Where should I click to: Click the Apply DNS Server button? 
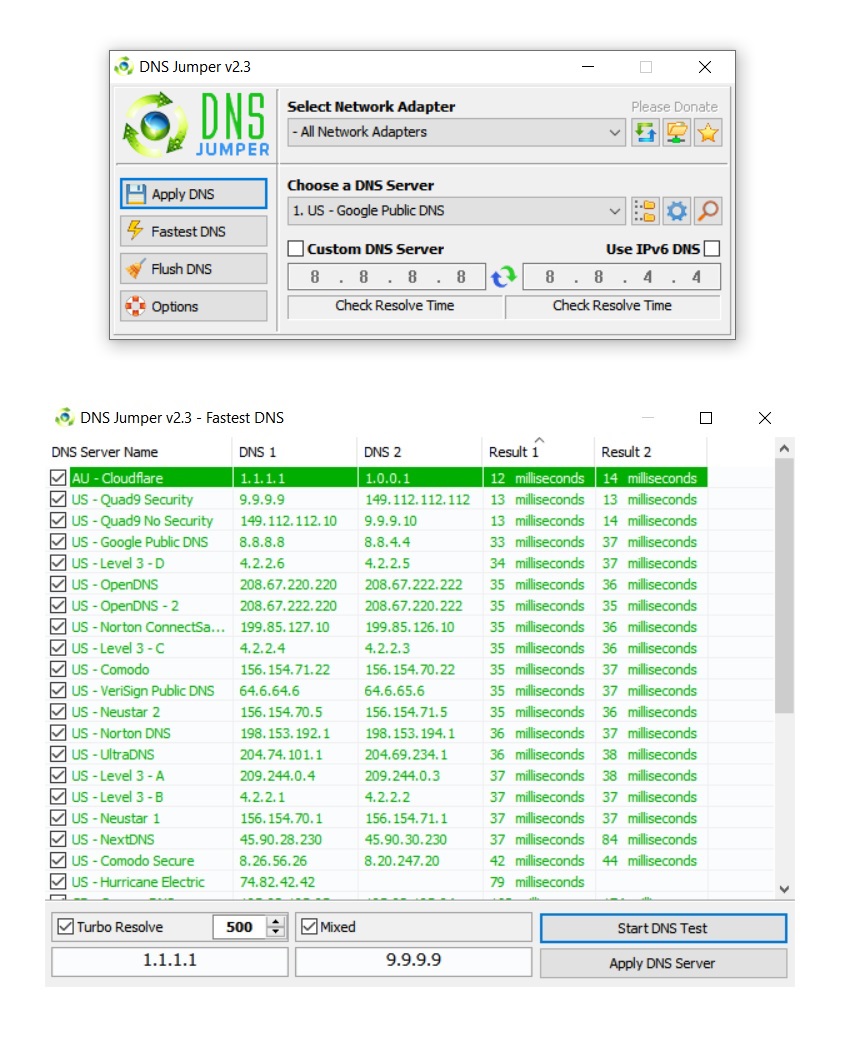click(x=663, y=964)
